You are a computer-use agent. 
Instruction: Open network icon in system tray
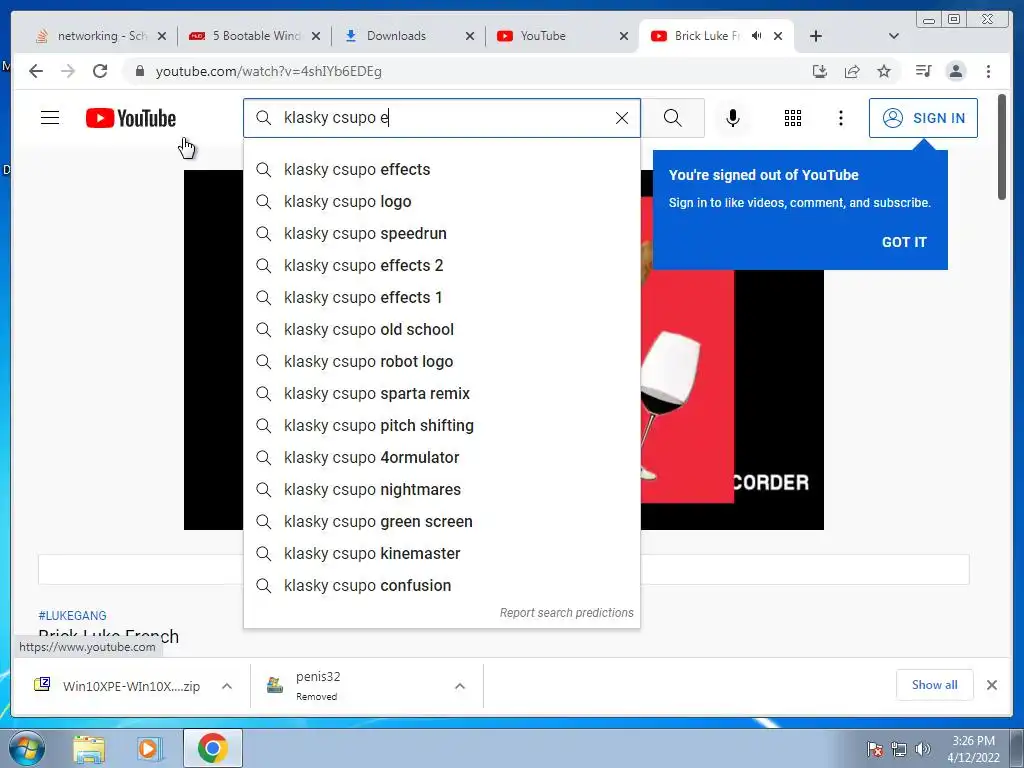click(899, 749)
